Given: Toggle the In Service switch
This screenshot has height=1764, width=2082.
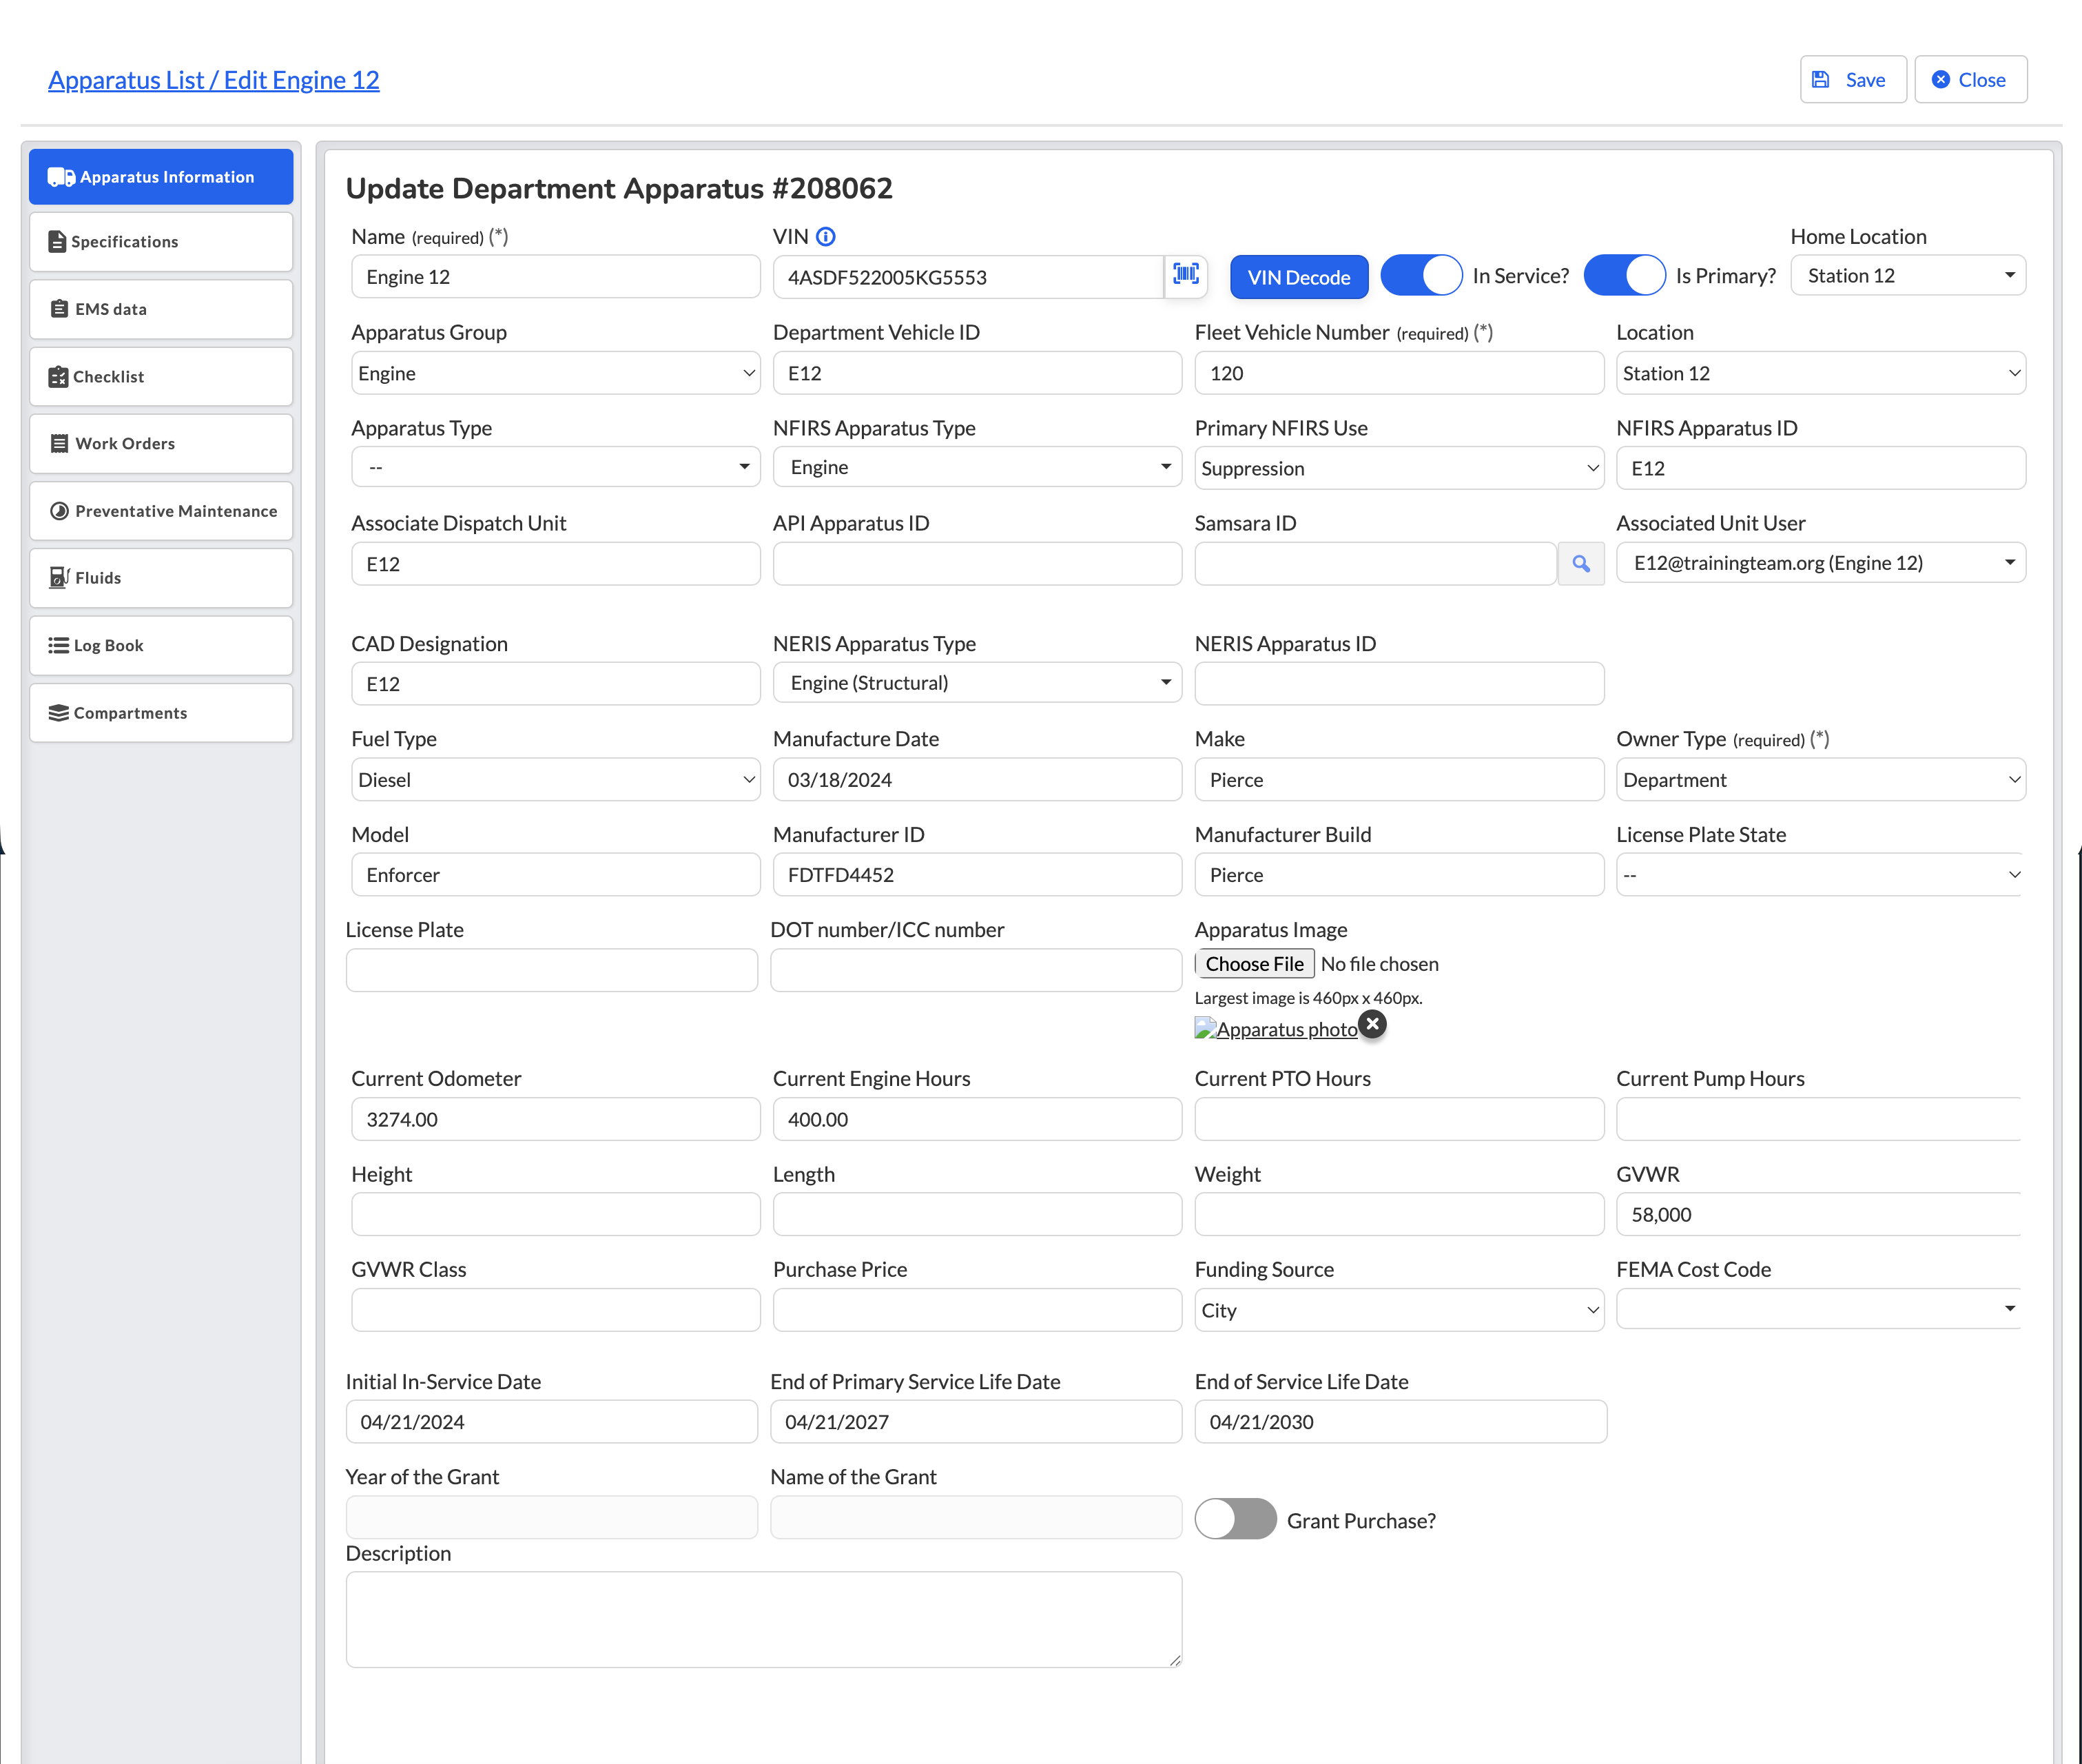Looking at the screenshot, I should click(1421, 275).
